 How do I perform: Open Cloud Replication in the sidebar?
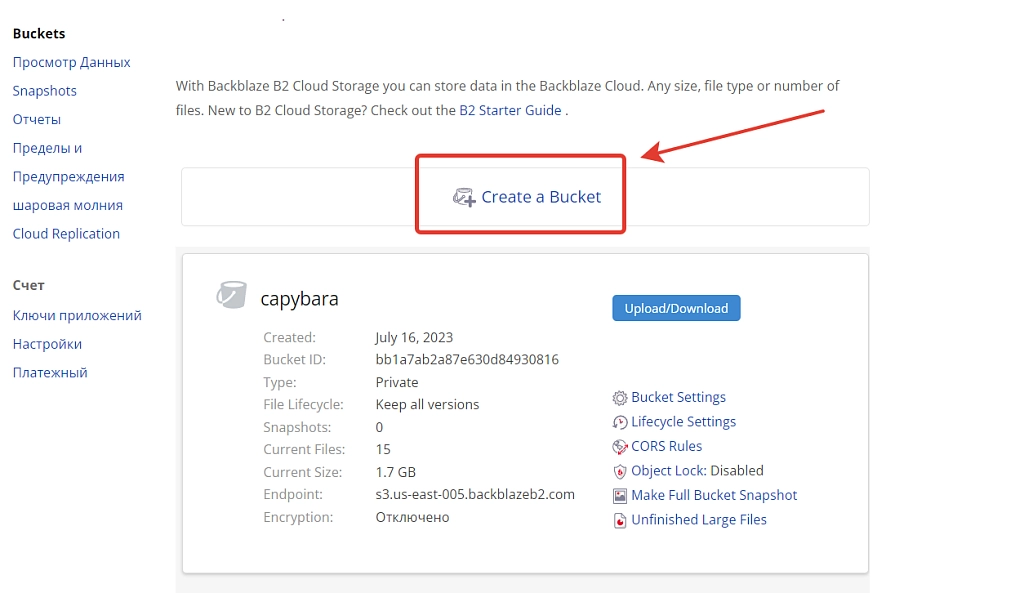coord(67,234)
